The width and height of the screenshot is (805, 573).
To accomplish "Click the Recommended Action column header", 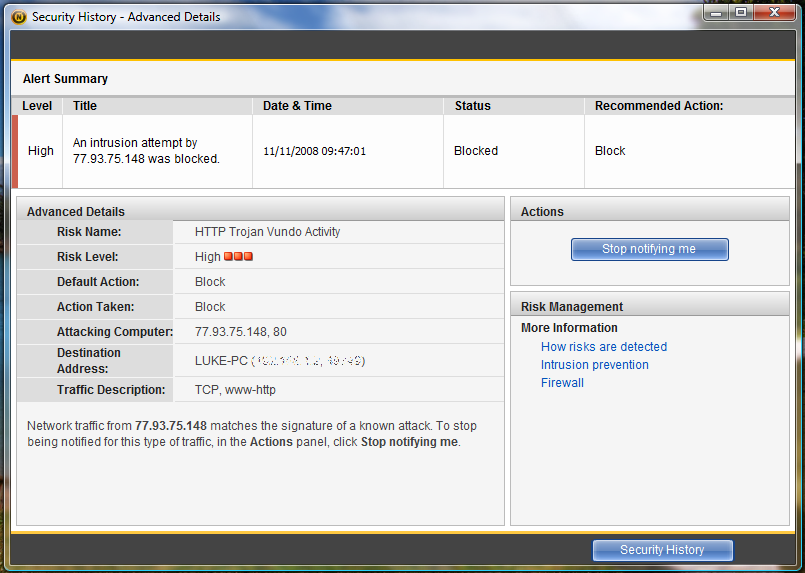I will pos(658,106).
